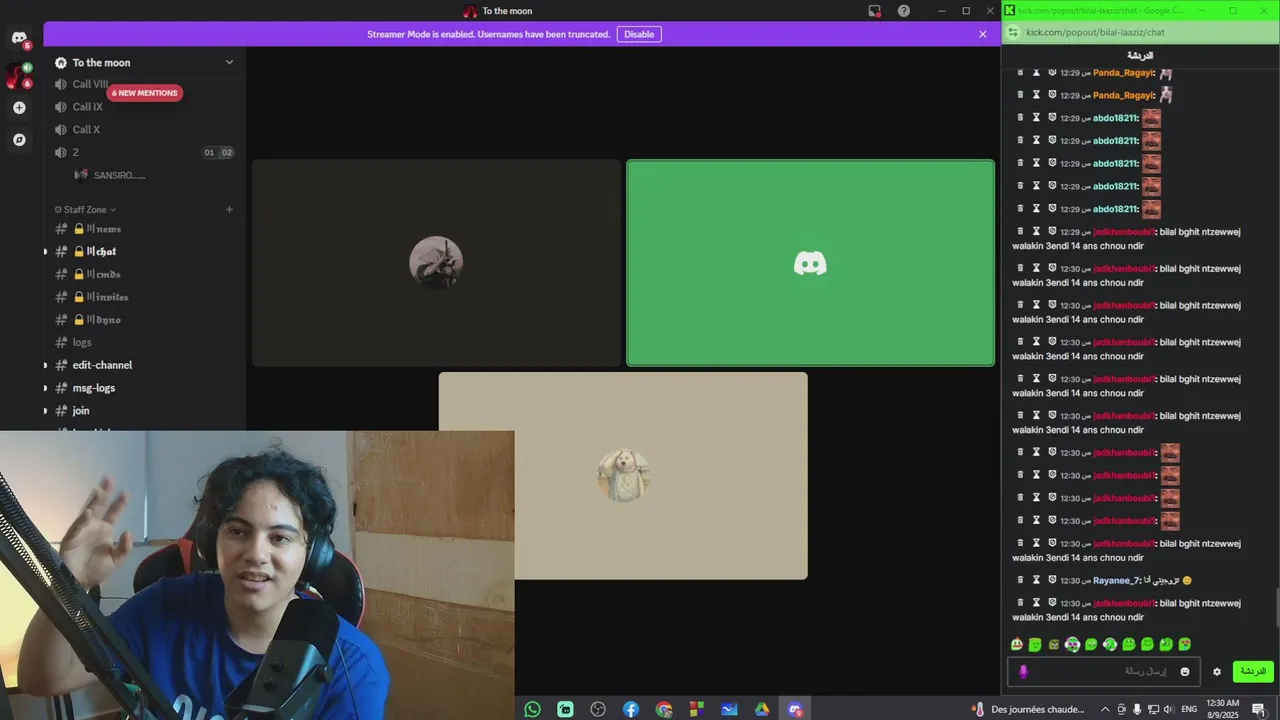Viewport: 1280px width, 720px height.
Task: Click the purple microphone icon in chat box
Action: point(1023,672)
